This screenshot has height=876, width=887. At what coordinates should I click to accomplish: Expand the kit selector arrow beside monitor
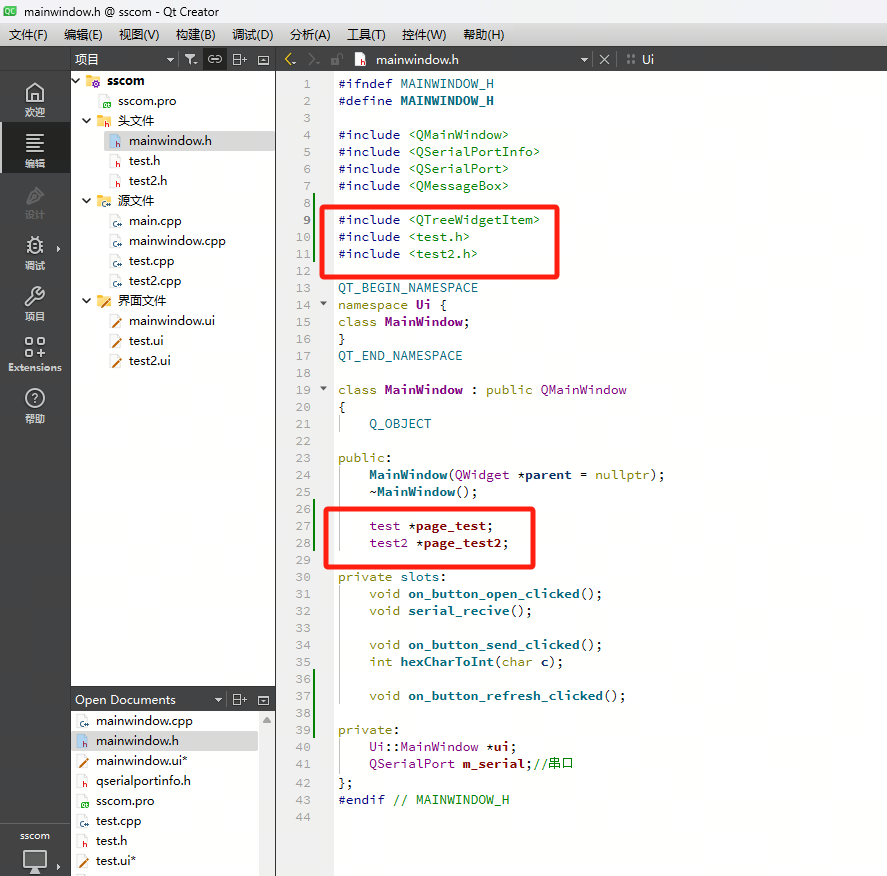58,866
